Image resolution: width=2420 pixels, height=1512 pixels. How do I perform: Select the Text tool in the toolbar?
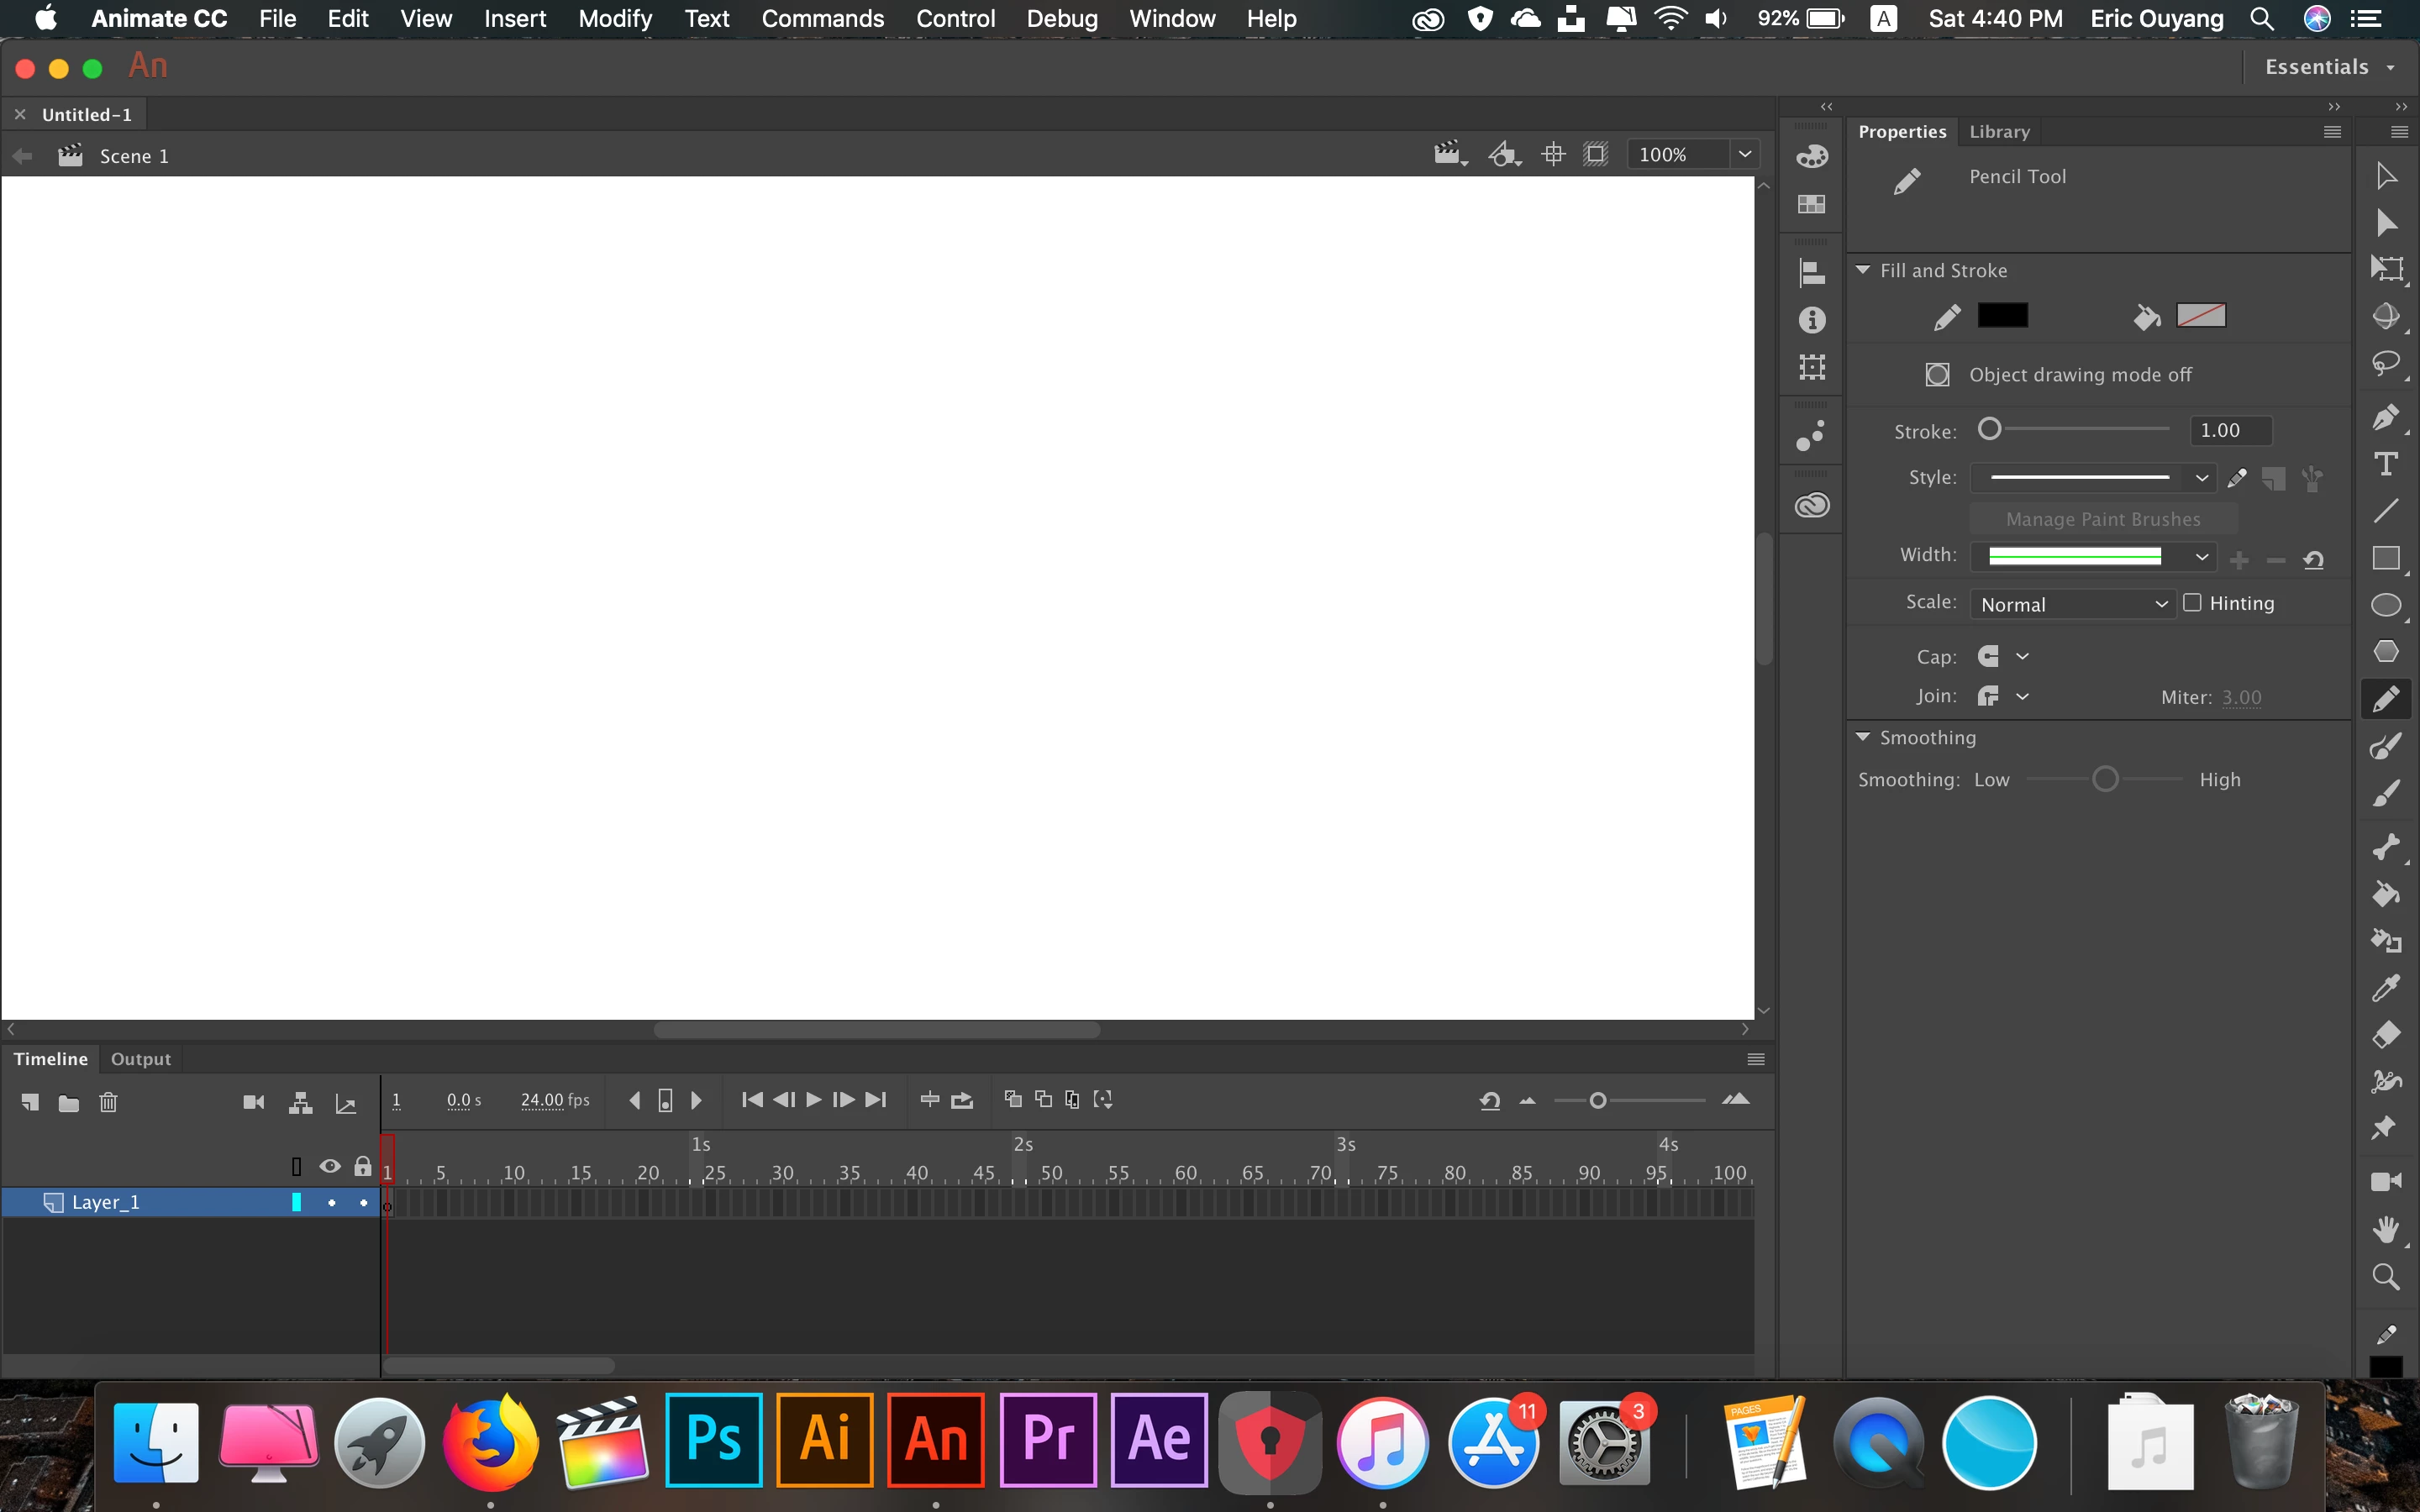(2385, 464)
